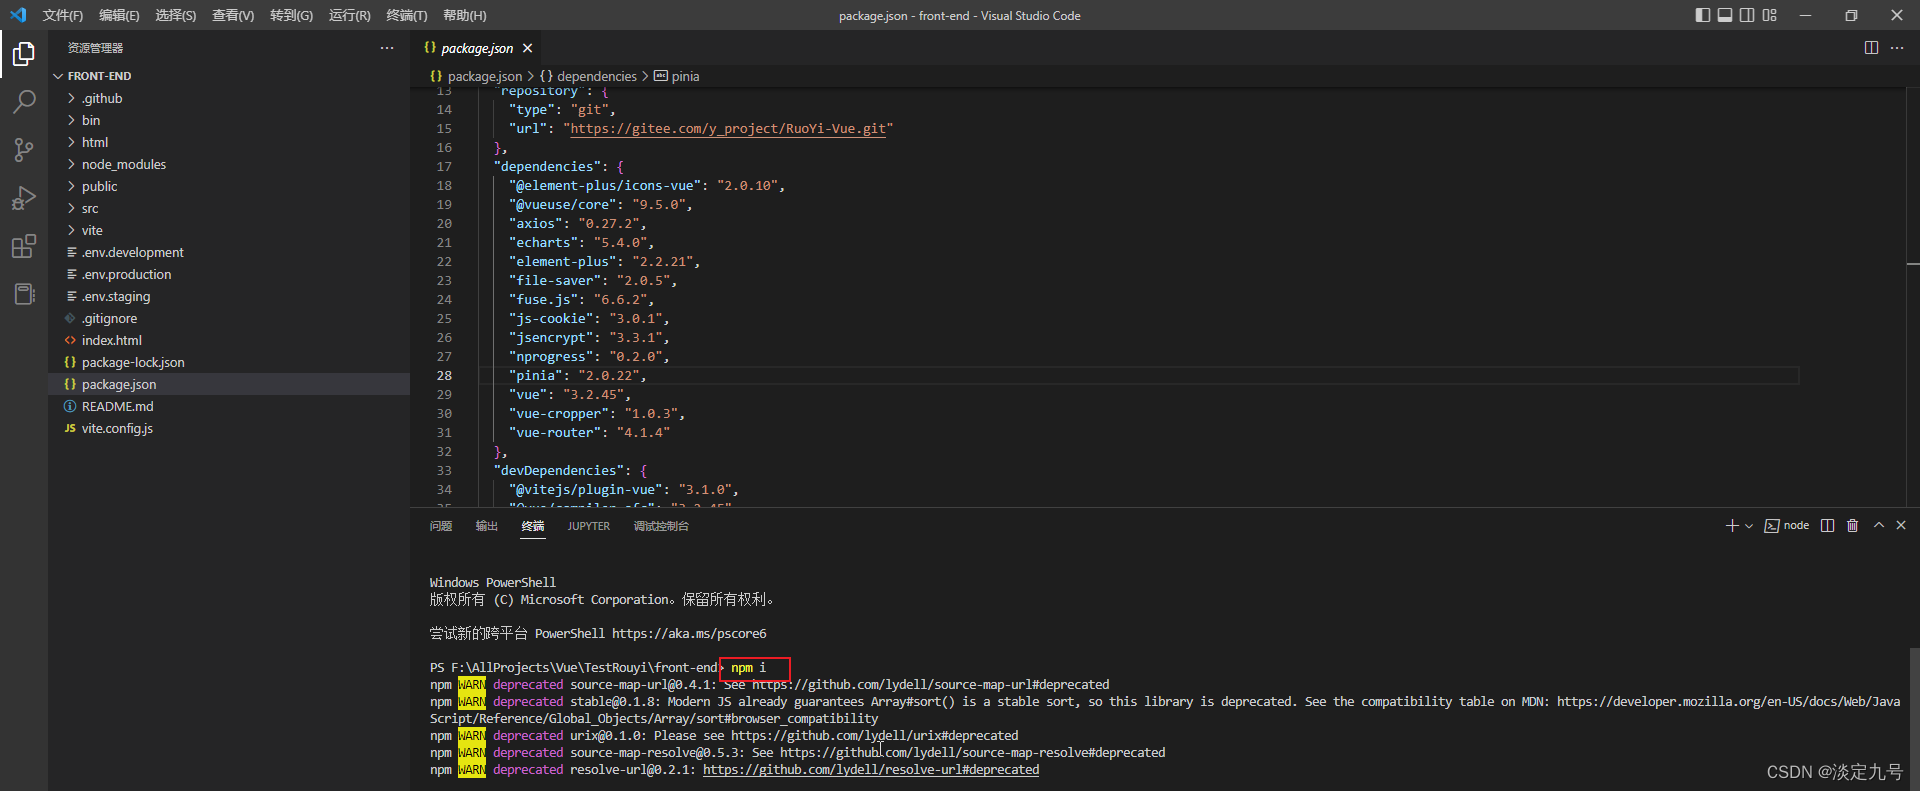Open the customize layout icon
1920x791 pixels.
click(x=1770, y=15)
